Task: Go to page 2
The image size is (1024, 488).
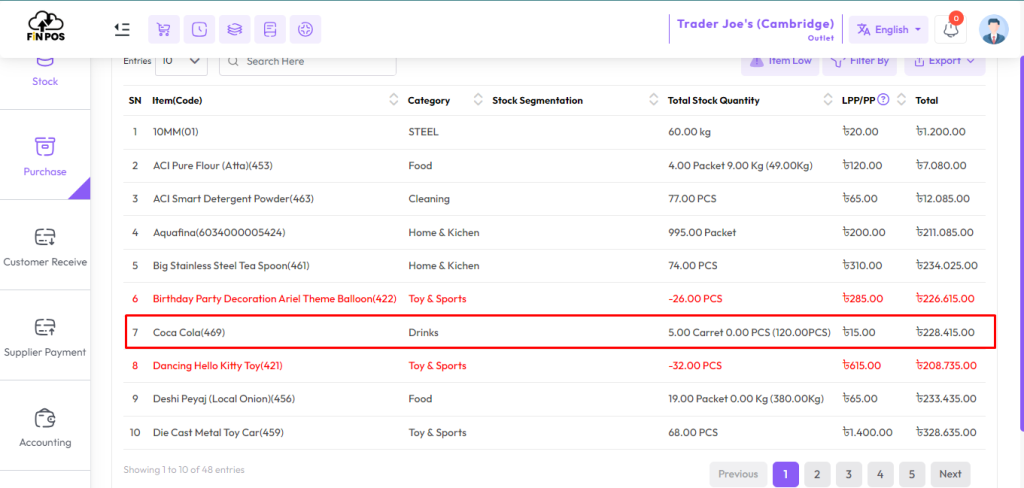Action: (x=817, y=474)
